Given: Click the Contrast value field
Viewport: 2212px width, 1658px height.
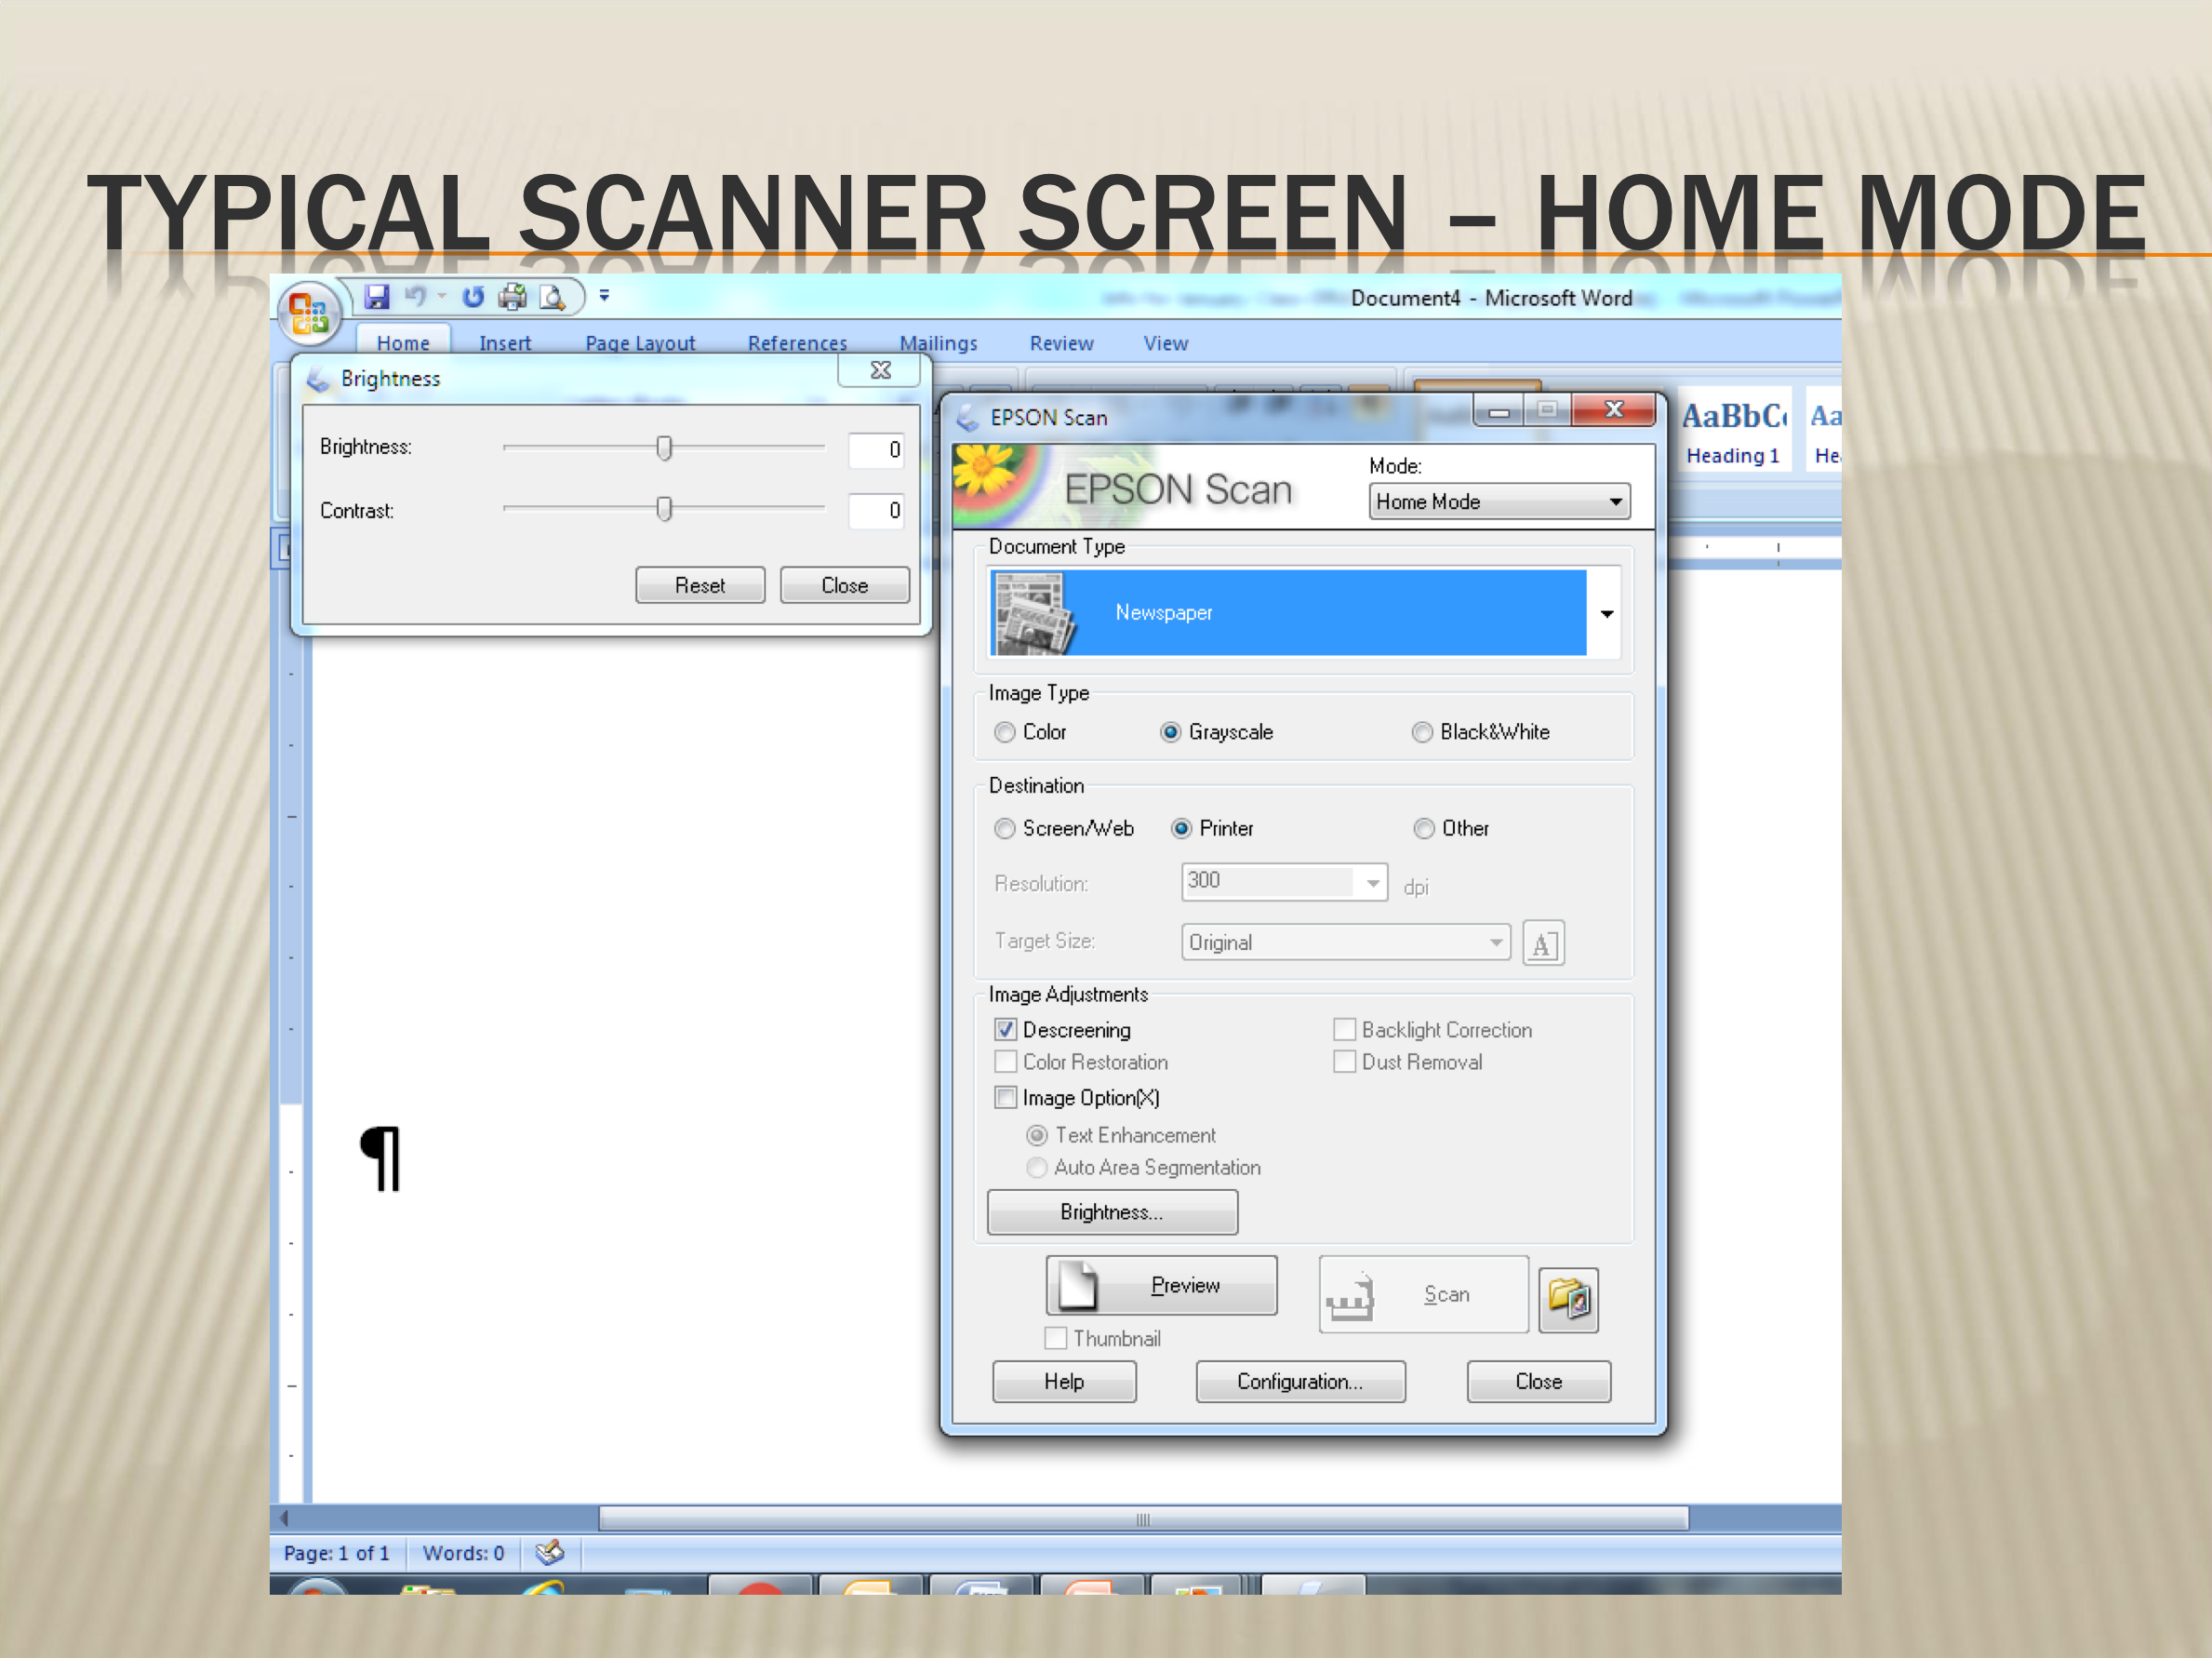Looking at the screenshot, I should point(876,510).
